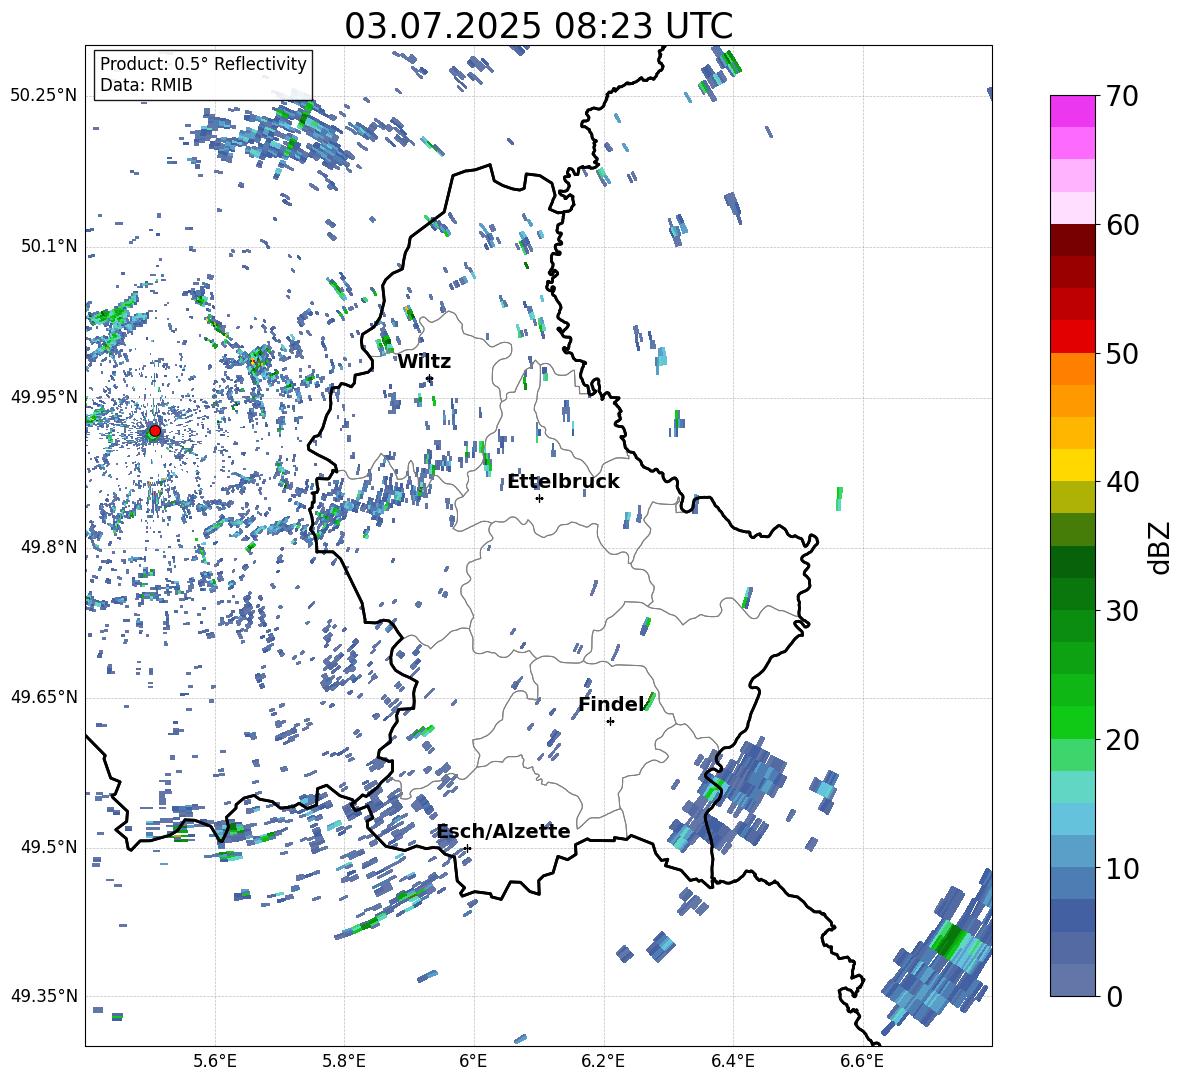Click the colorbar tick label 70
Image resolution: width=1184 pixels, height=1081 pixels.
pos(1122,97)
